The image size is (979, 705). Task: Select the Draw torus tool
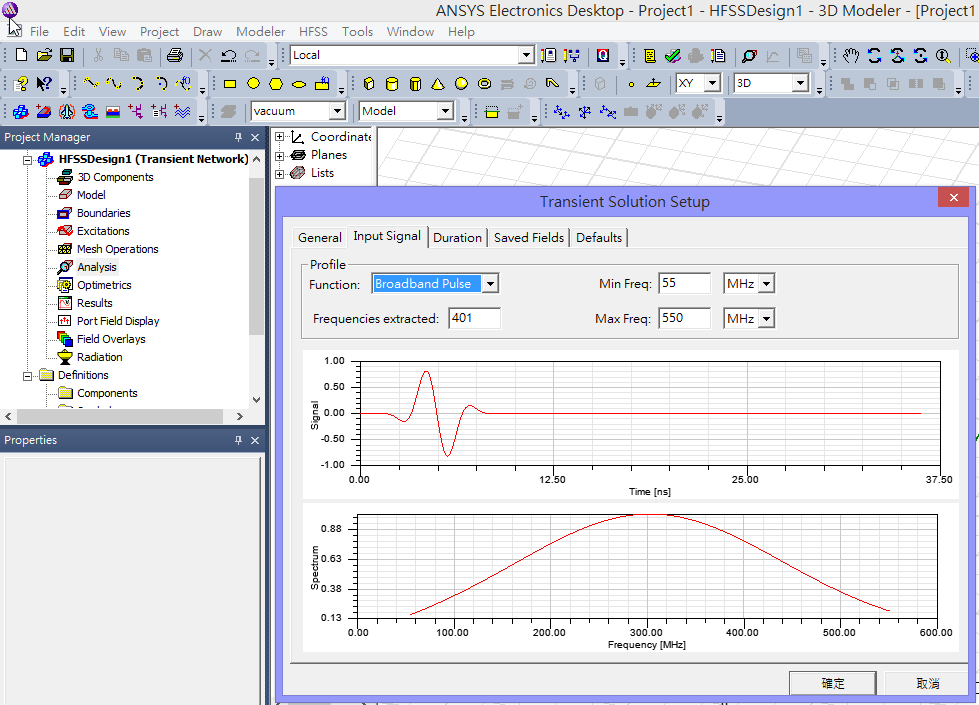[x=484, y=84]
